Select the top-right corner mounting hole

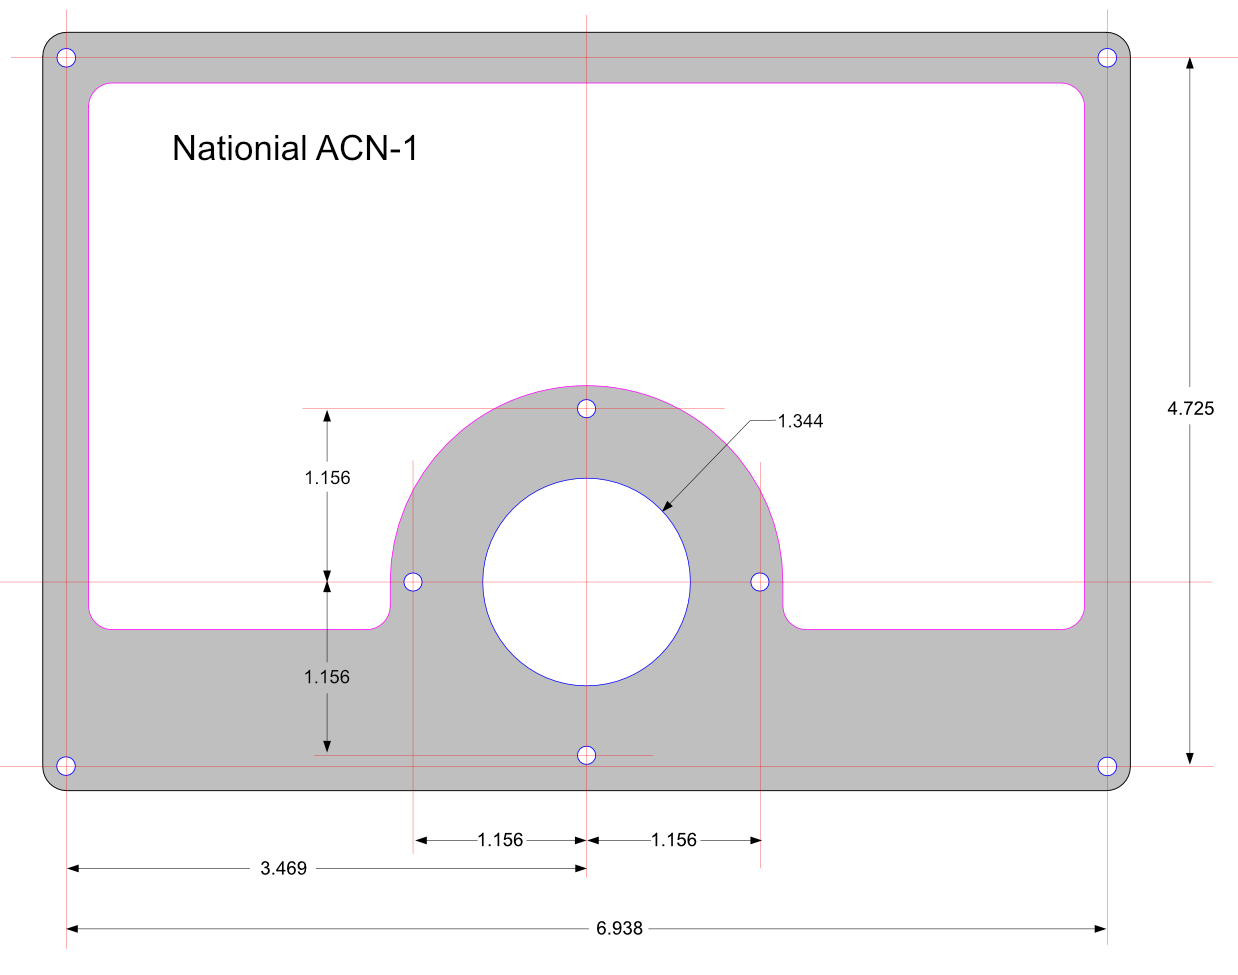pos(1107,57)
